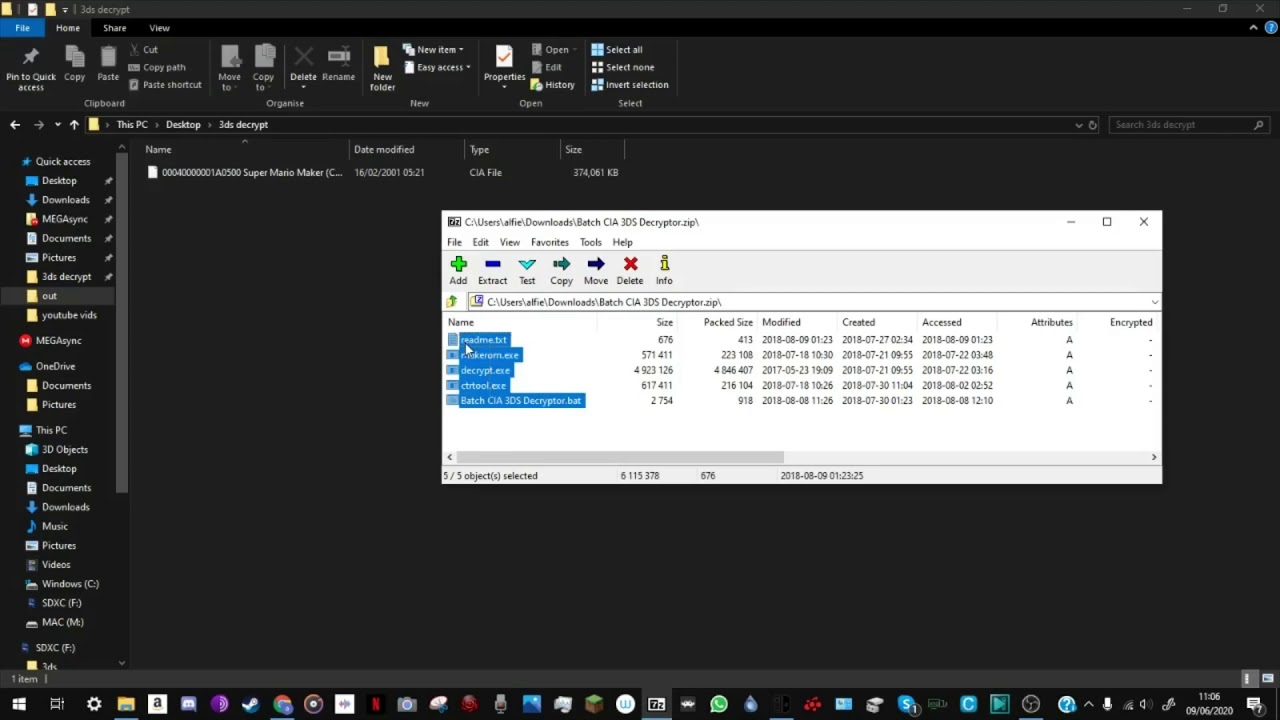
Task: Click the Explorer ribbon Copy icon
Action: click(x=75, y=64)
